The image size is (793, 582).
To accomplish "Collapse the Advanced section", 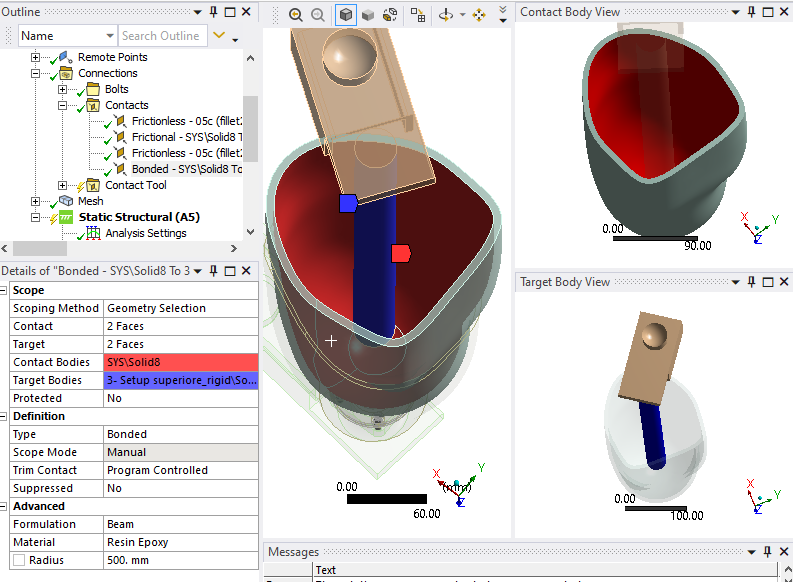I will tap(4, 507).
